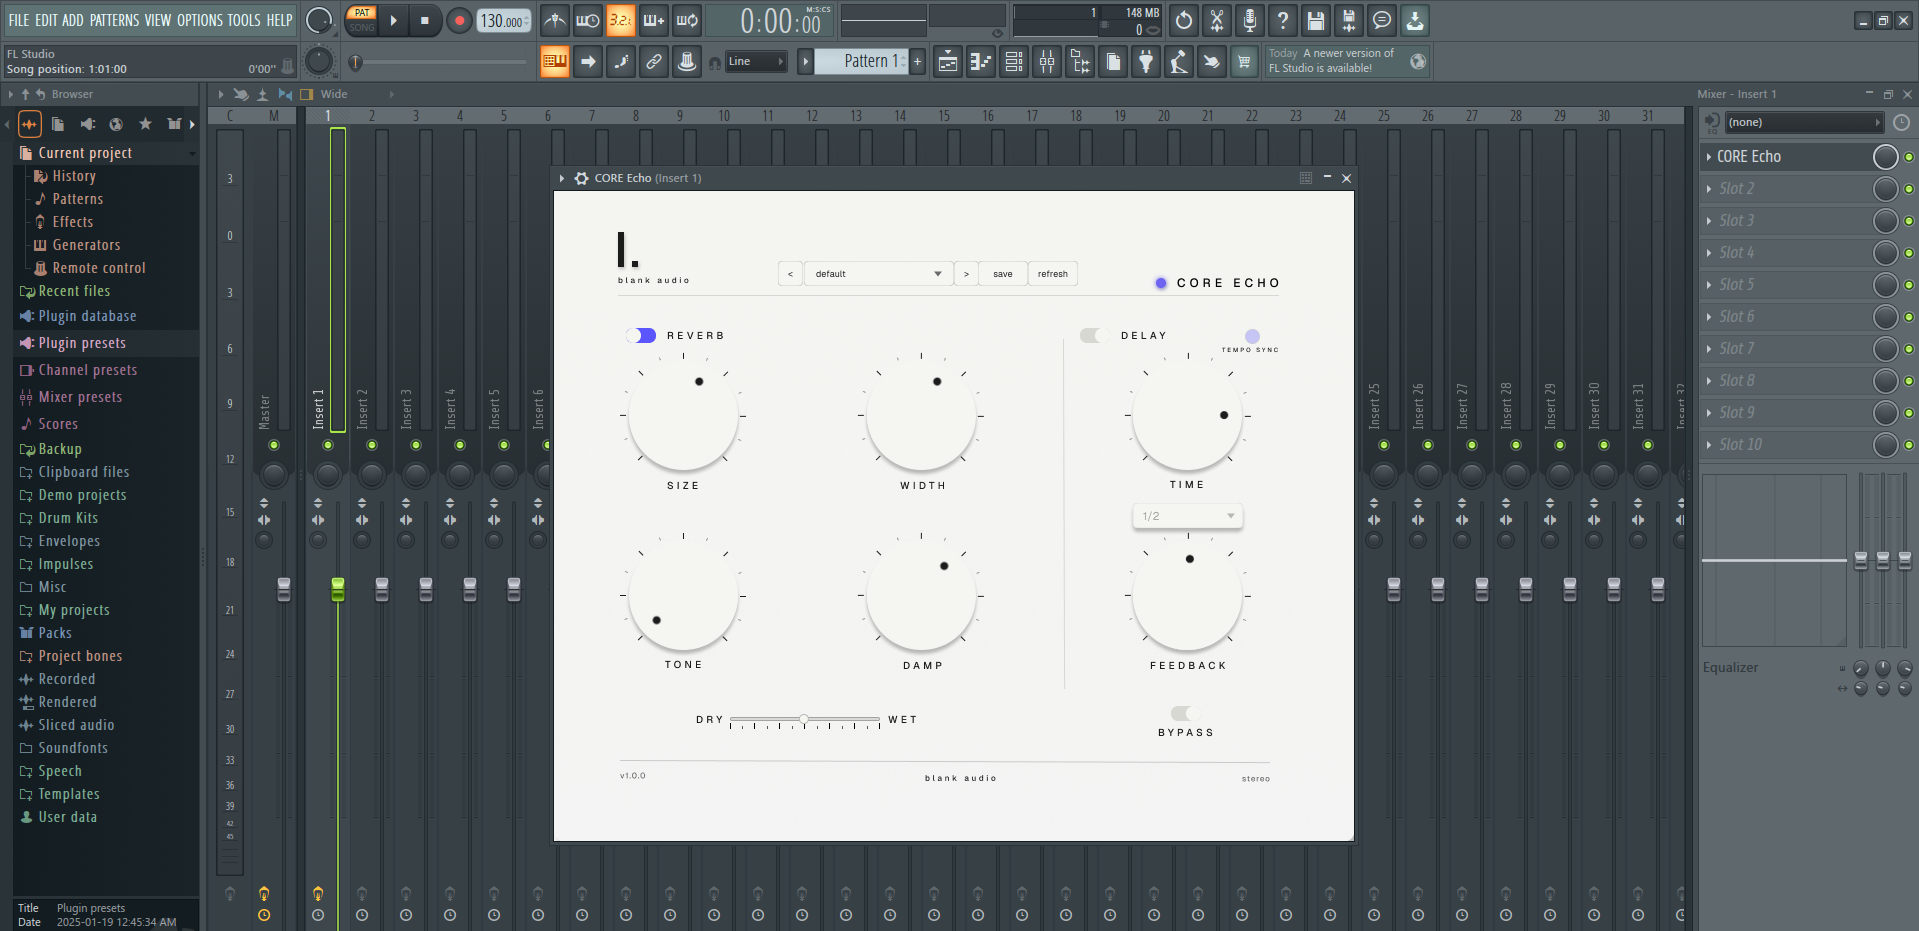Toggle the CORE Echo slot enable LED
1919x931 pixels.
(1909, 157)
